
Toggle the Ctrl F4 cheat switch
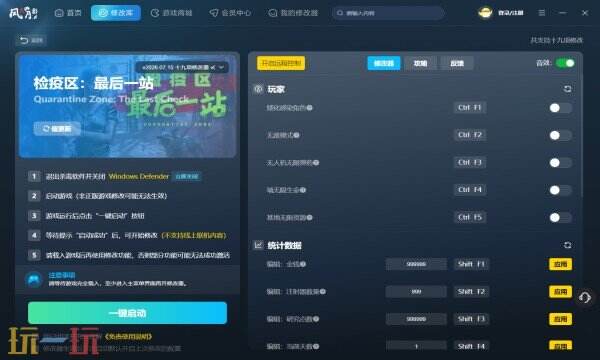click(x=560, y=190)
